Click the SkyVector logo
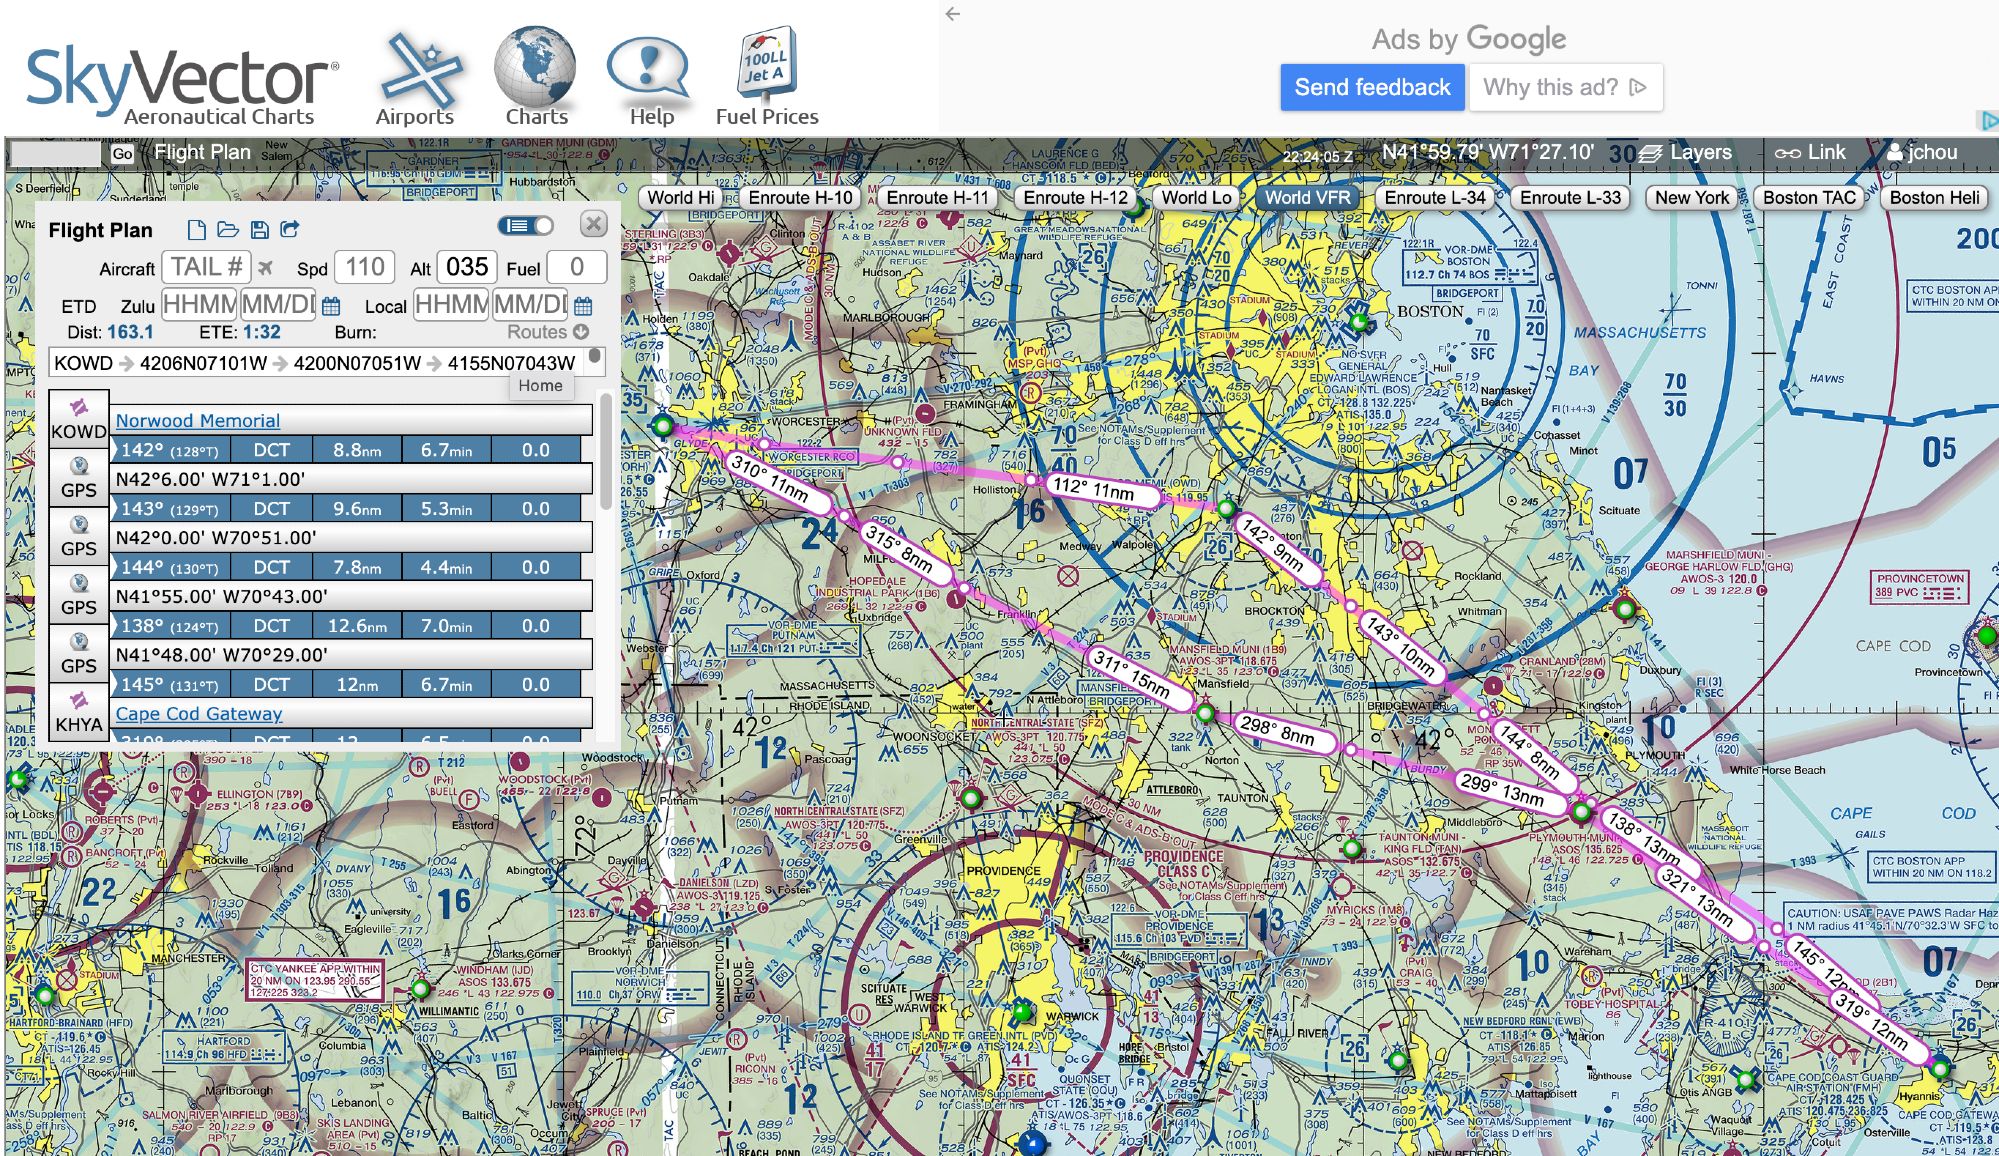1999x1156 pixels. (182, 84)
